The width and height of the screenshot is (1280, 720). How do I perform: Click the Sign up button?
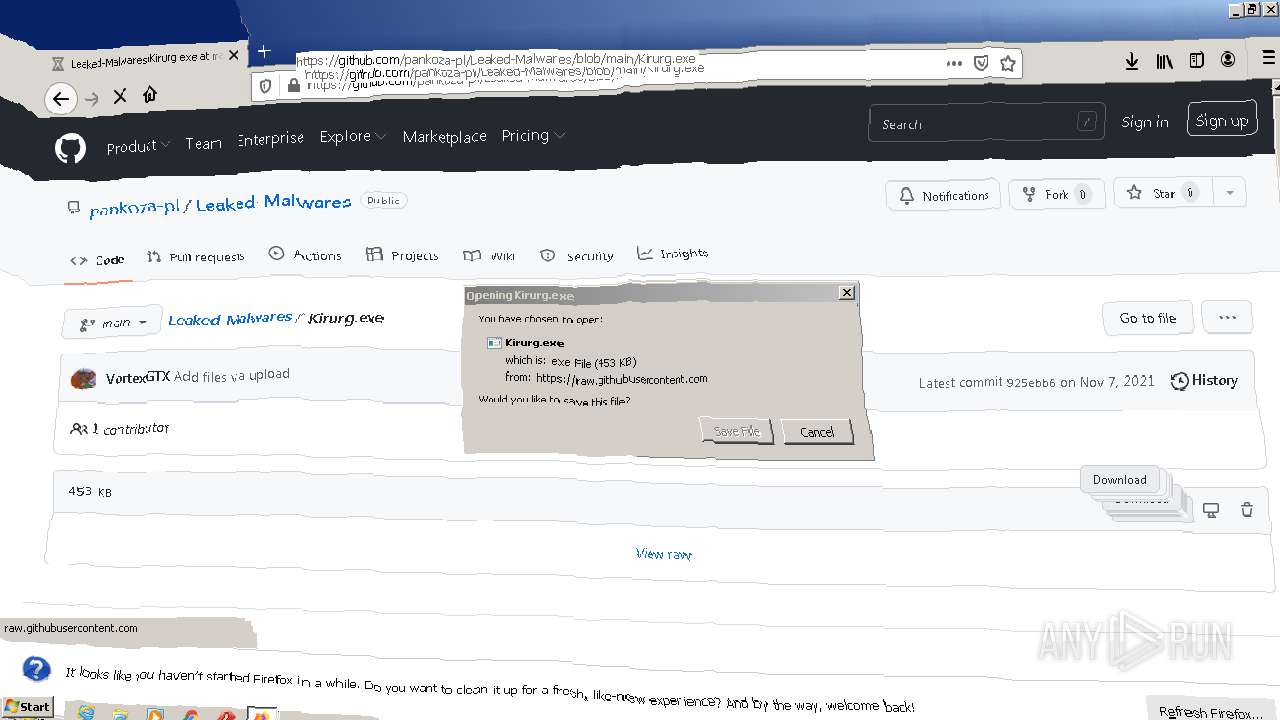click(1222, 120)
